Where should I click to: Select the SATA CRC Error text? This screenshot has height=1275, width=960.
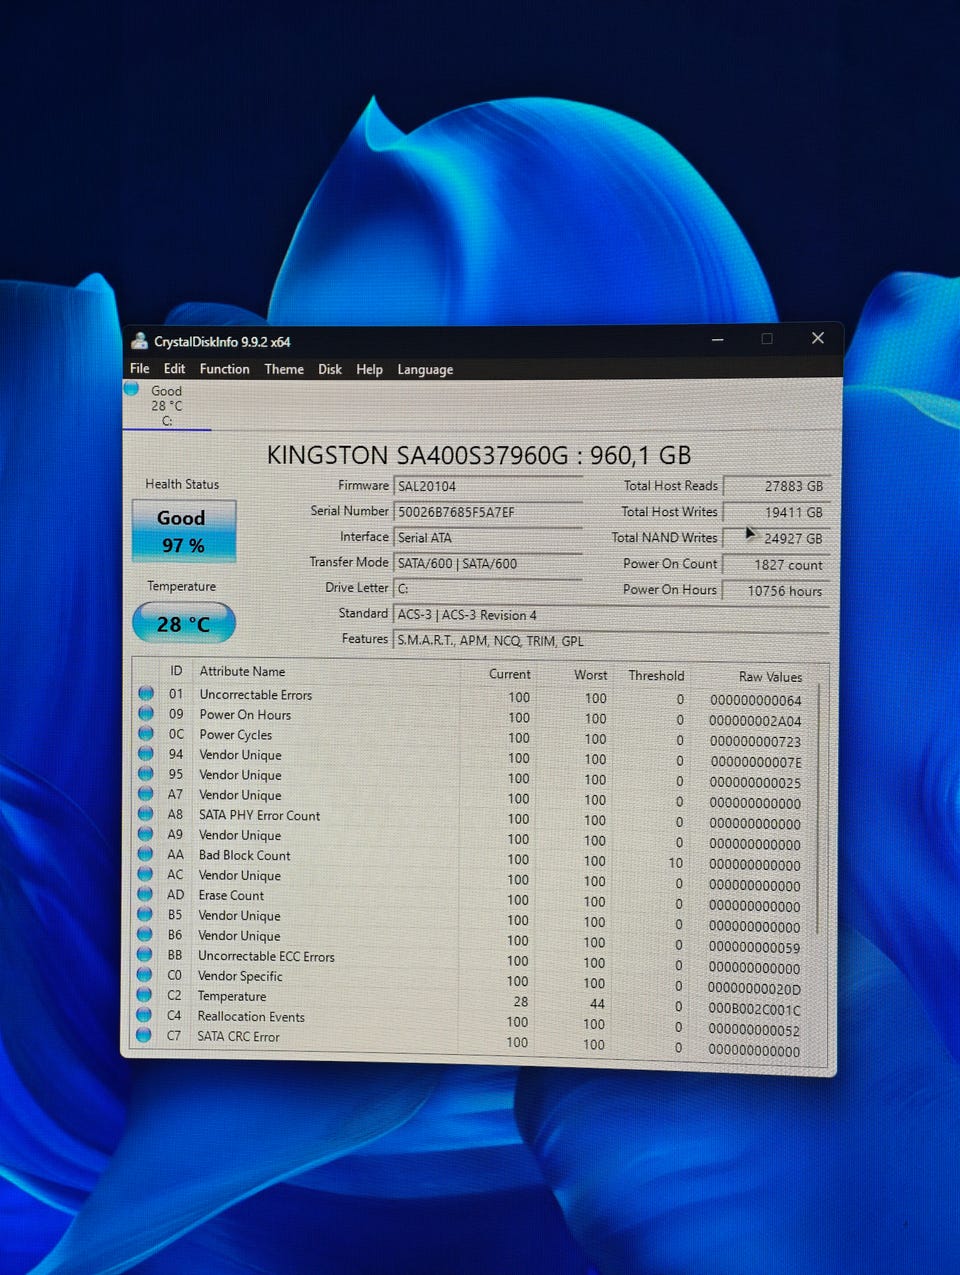pyautogui.click(x=238, y=1036)
